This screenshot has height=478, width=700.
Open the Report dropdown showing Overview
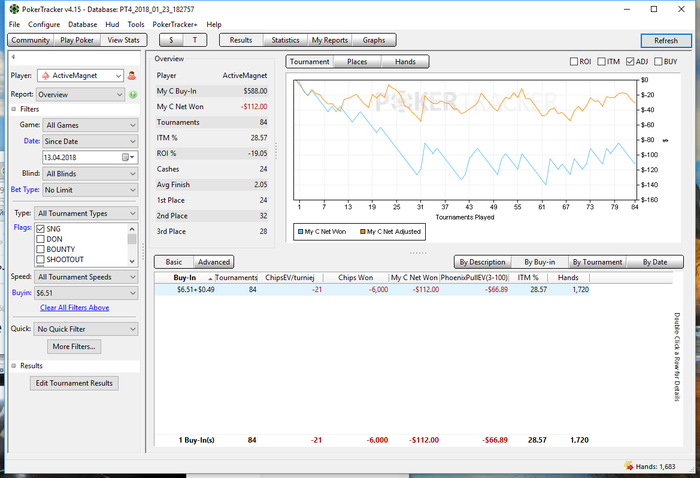(x=80, y=95)
